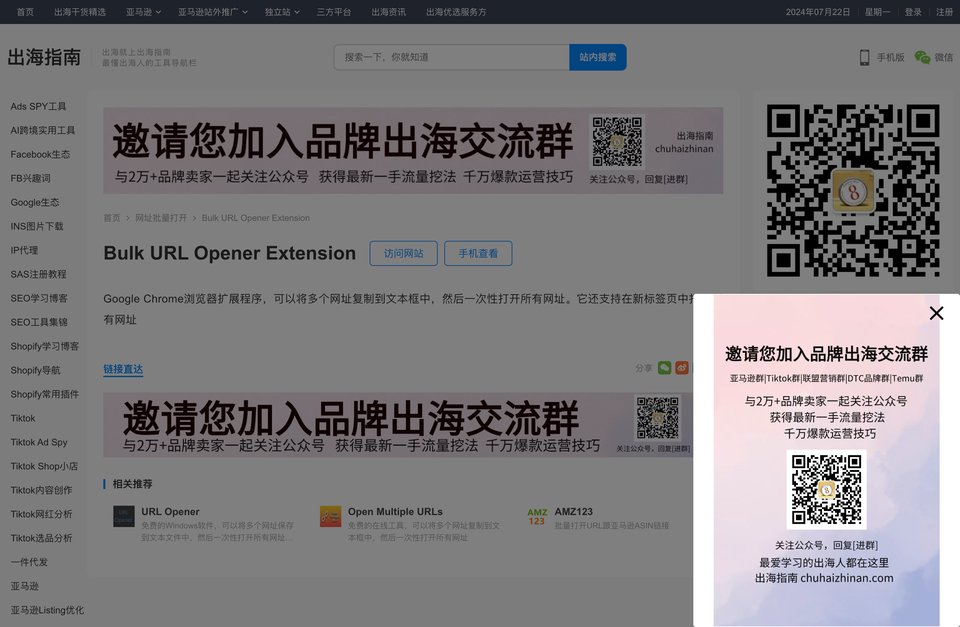Click the 站内搜索 search button
Screen dimensions: 960x627
click(598, 57)
